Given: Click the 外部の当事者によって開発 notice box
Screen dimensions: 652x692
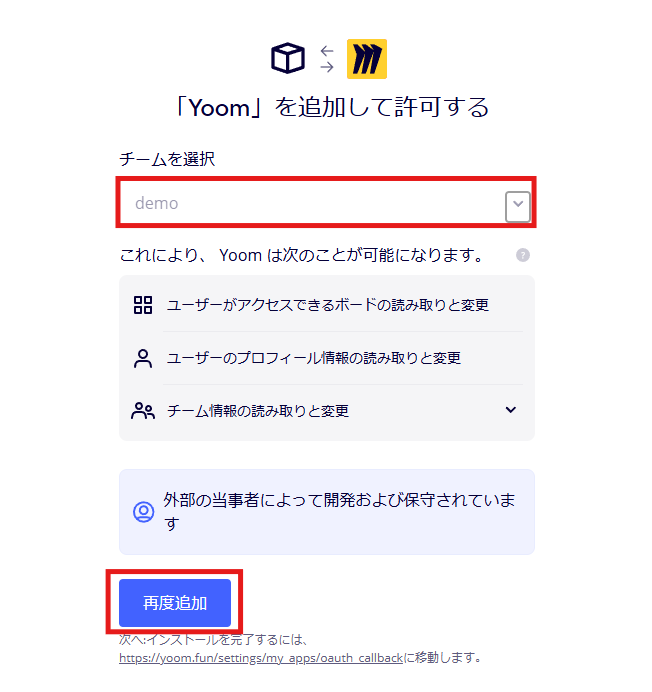Looking at the screenshot, I should tap(327, 512).
